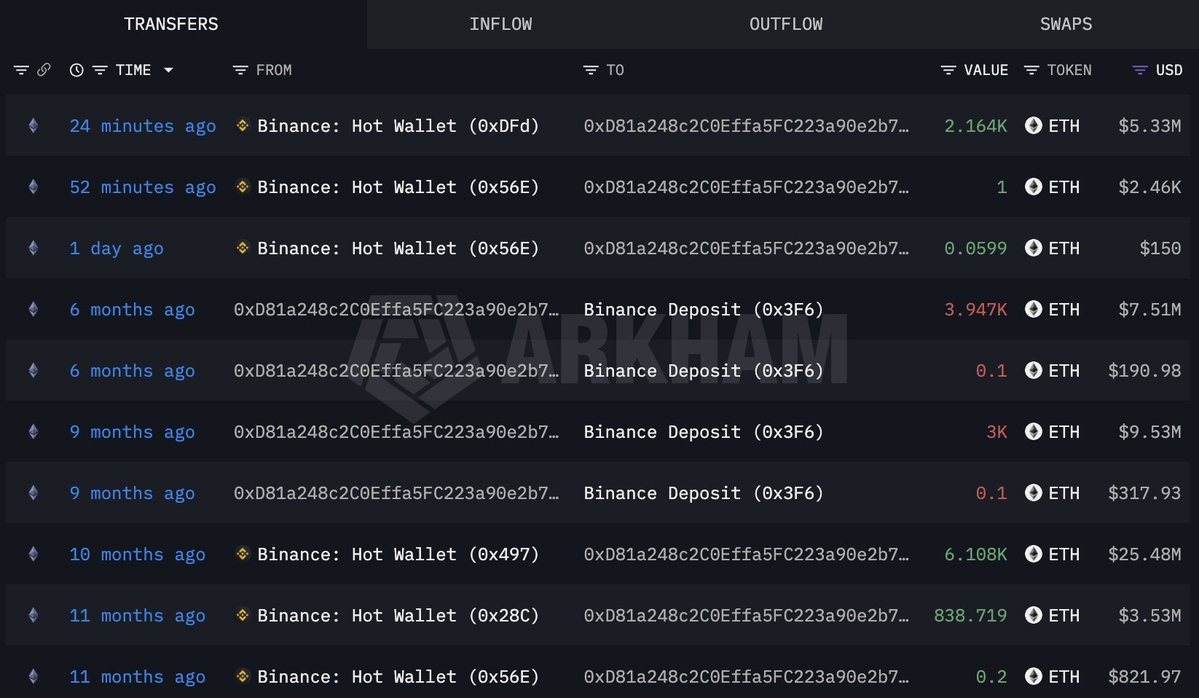Open the USD column filter
The height and width of the screenshot is (698, 1199).
pyautogui.click(x=1139, y=70)
